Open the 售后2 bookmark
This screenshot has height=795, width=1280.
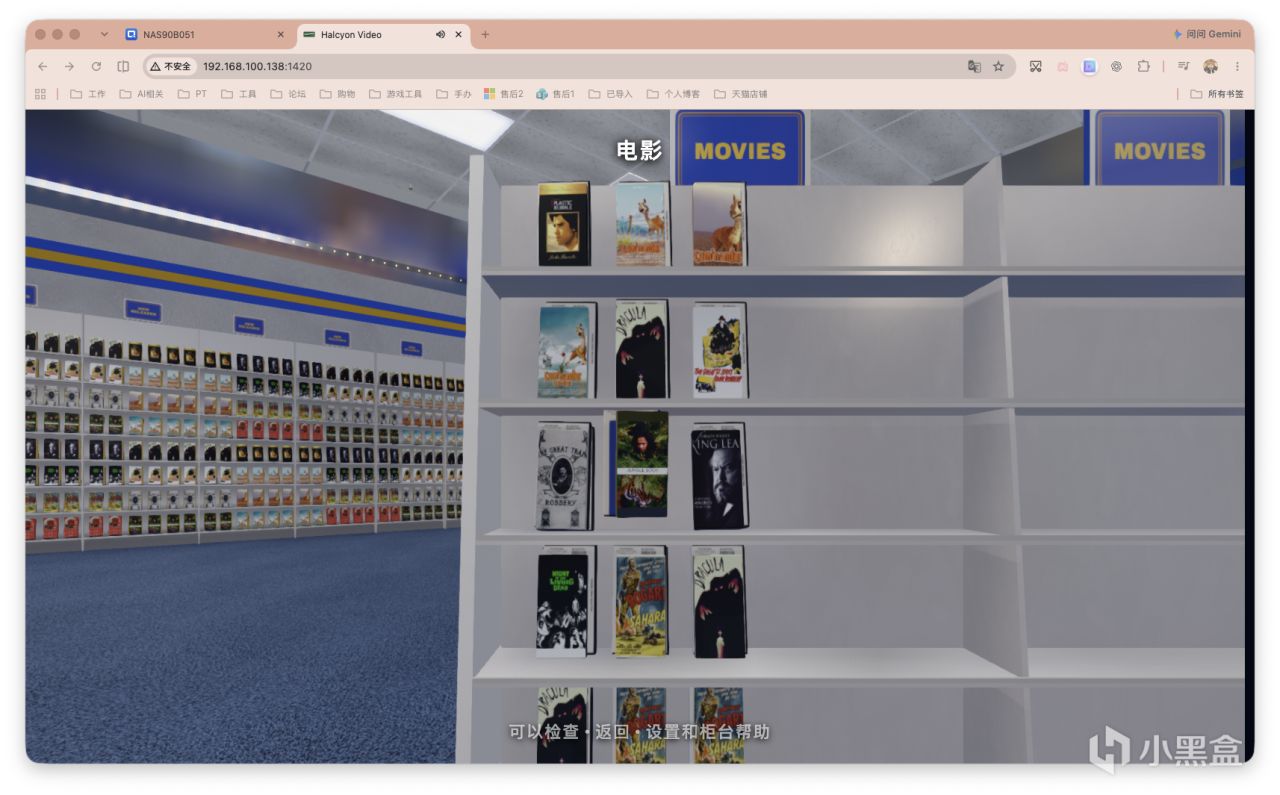[504, 94]
